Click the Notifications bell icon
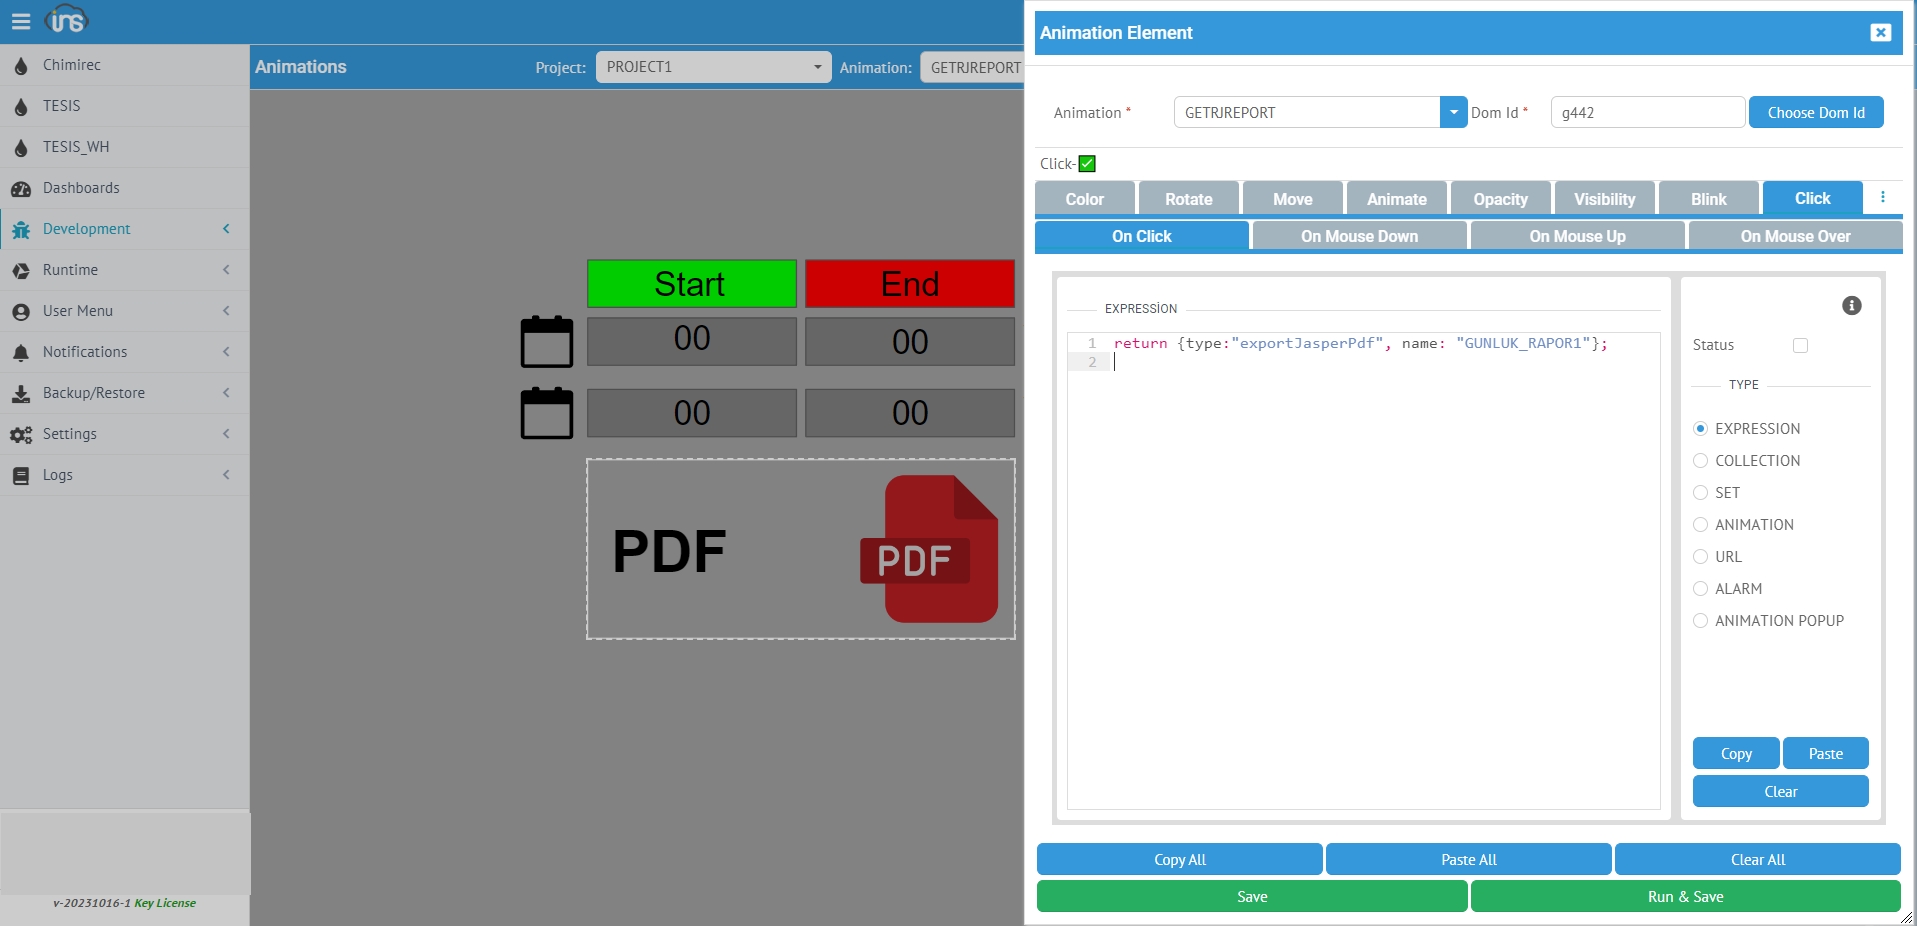This screenshot has width=1917, height=926. point(21,352)
